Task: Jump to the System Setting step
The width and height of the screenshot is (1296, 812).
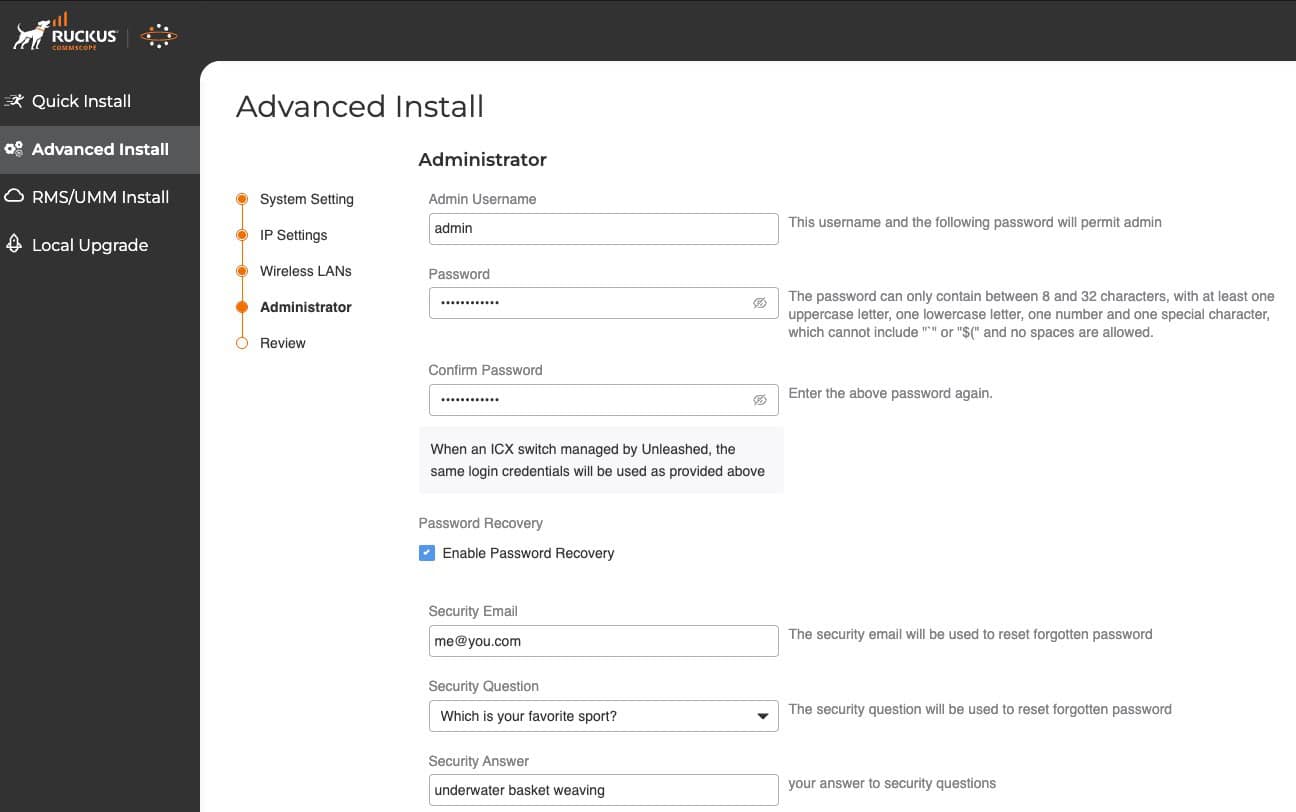Action: coord(307,199)
